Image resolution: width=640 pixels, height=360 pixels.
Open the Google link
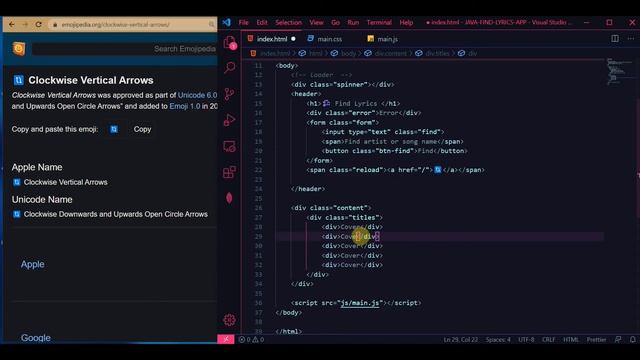(36, 338)
